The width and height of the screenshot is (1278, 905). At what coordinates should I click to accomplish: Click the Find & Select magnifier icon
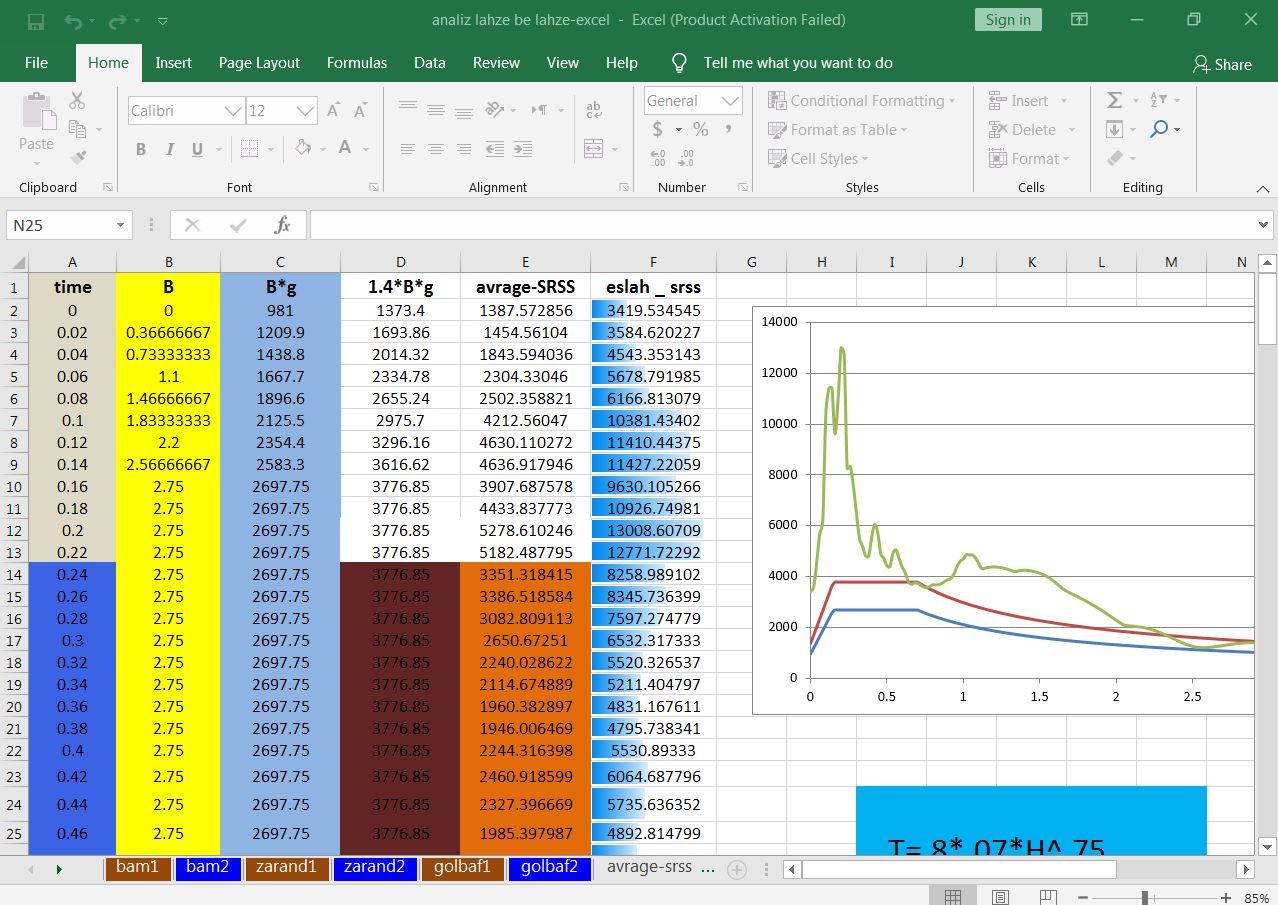1159,129
